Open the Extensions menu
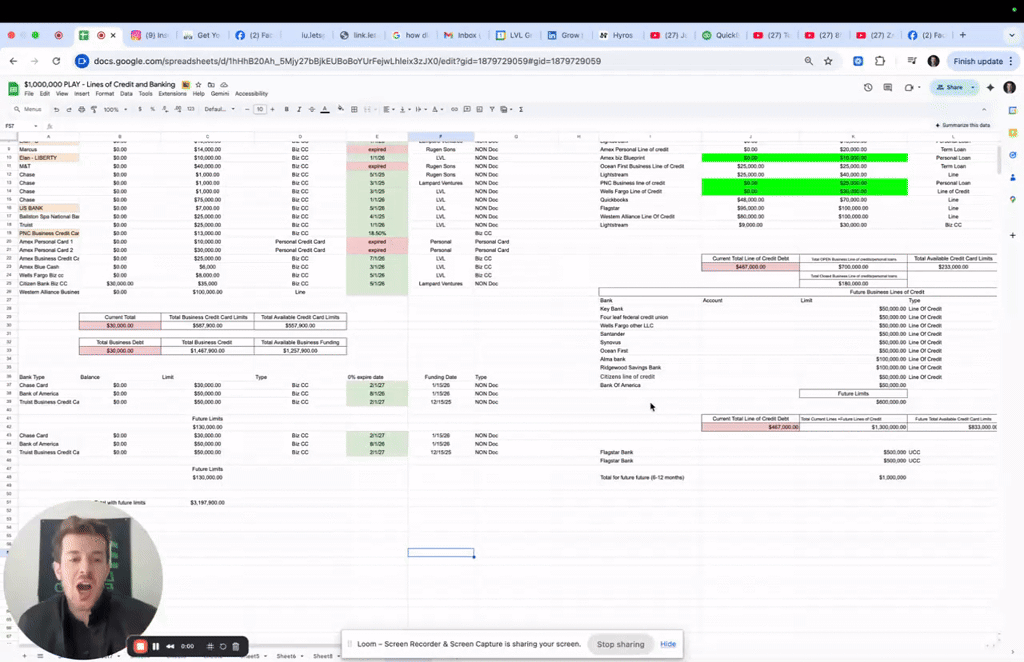The width and height of the screenshot is (1024, 662). pos(172,94)
